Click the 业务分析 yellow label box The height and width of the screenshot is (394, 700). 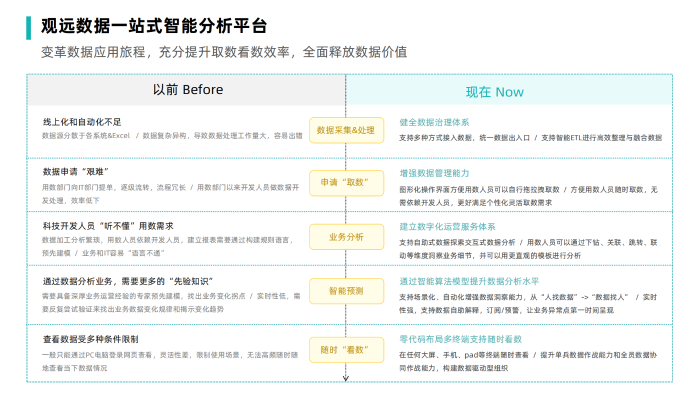pyautogui.click(x=346, y=237)
